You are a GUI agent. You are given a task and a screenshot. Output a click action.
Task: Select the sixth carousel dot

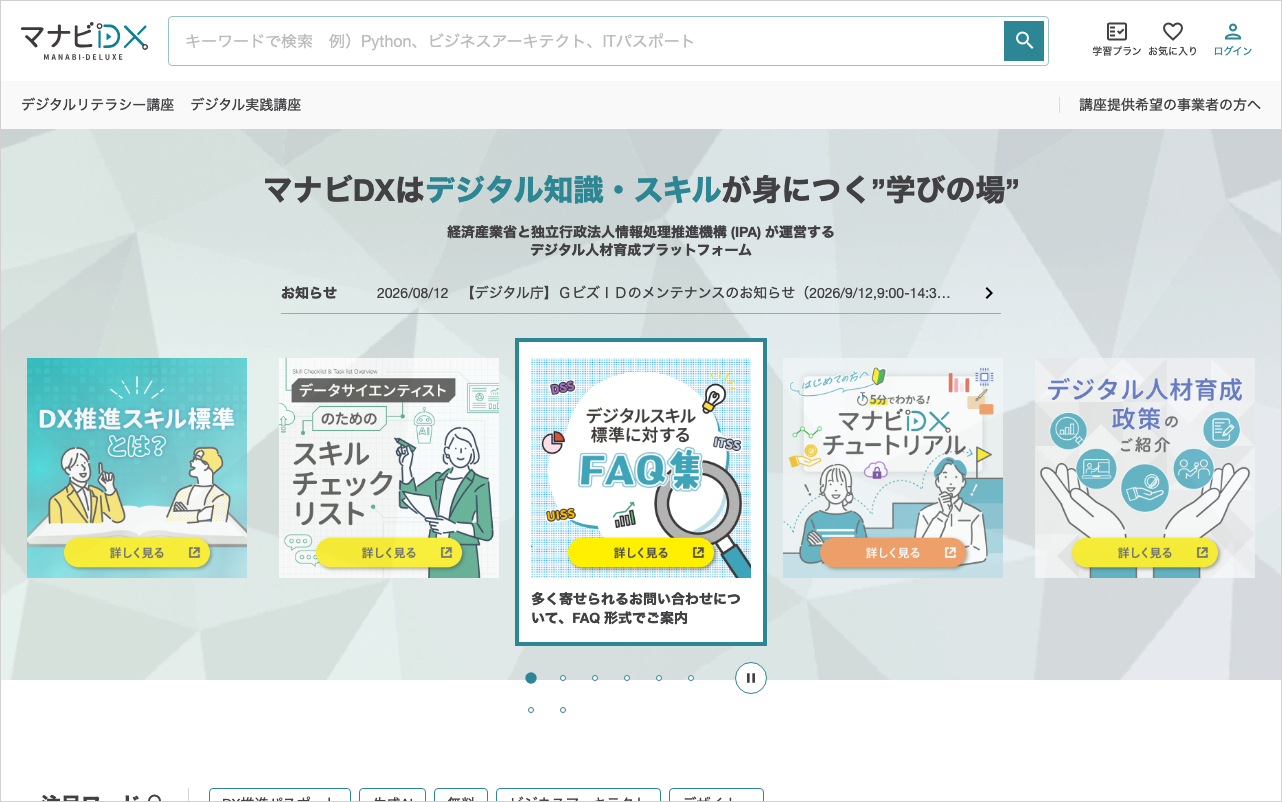click(691, 678)
